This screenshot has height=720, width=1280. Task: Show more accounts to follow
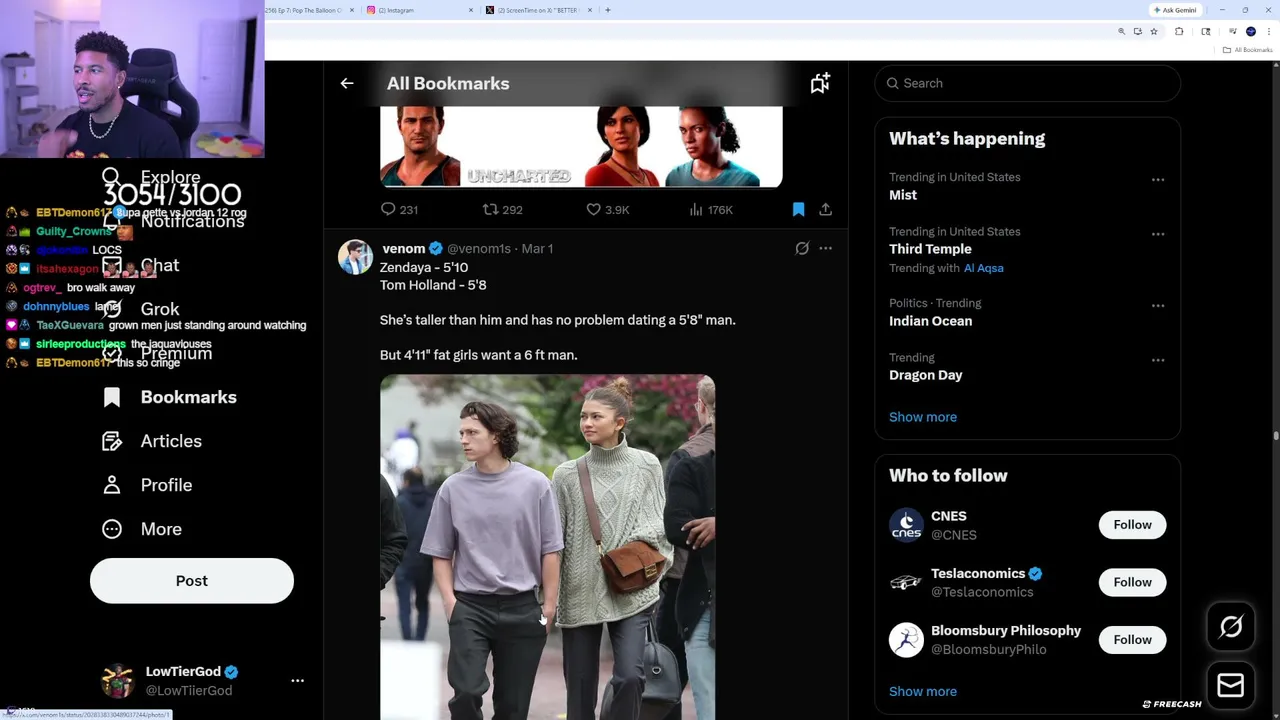(x=923, y=691)
